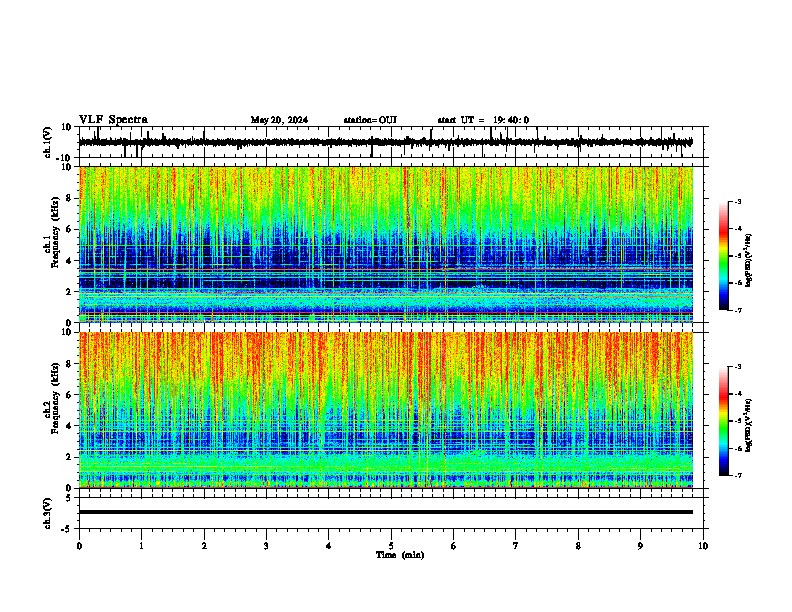Click the ch.2 colorbar log(PSD) label
This screenshot has width=792, height=612.
coord(749,425)
